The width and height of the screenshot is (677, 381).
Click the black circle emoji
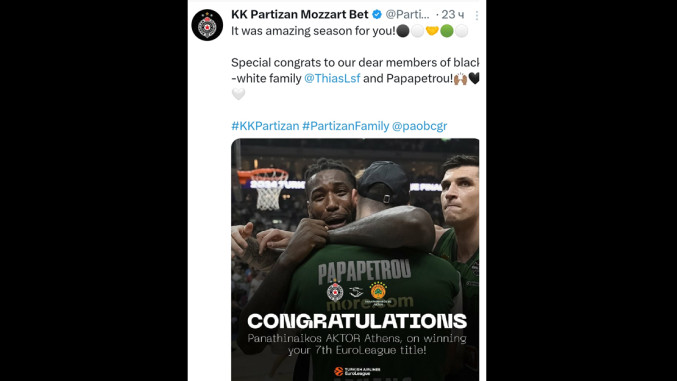click(x=403, y=31)
